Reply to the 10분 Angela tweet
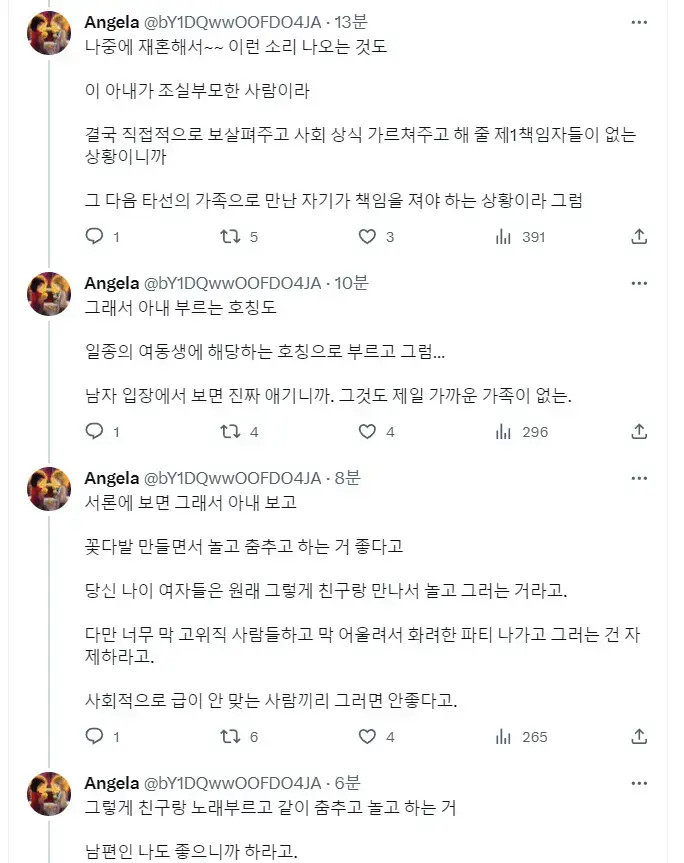The image size is (684, 863). pos(95,432)
